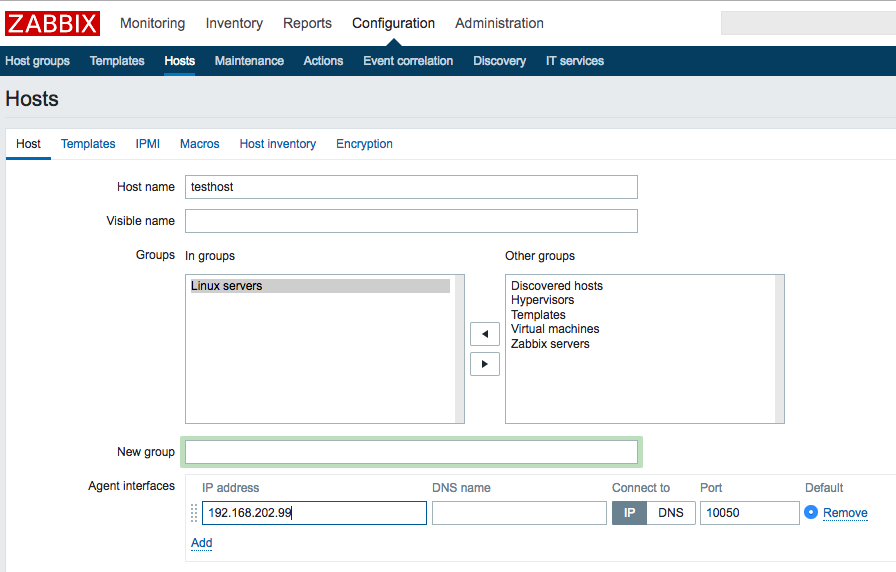The height and width of the screenshot is (572, 896).
Task: Open the Reports menu
Action: coord(307,23)
